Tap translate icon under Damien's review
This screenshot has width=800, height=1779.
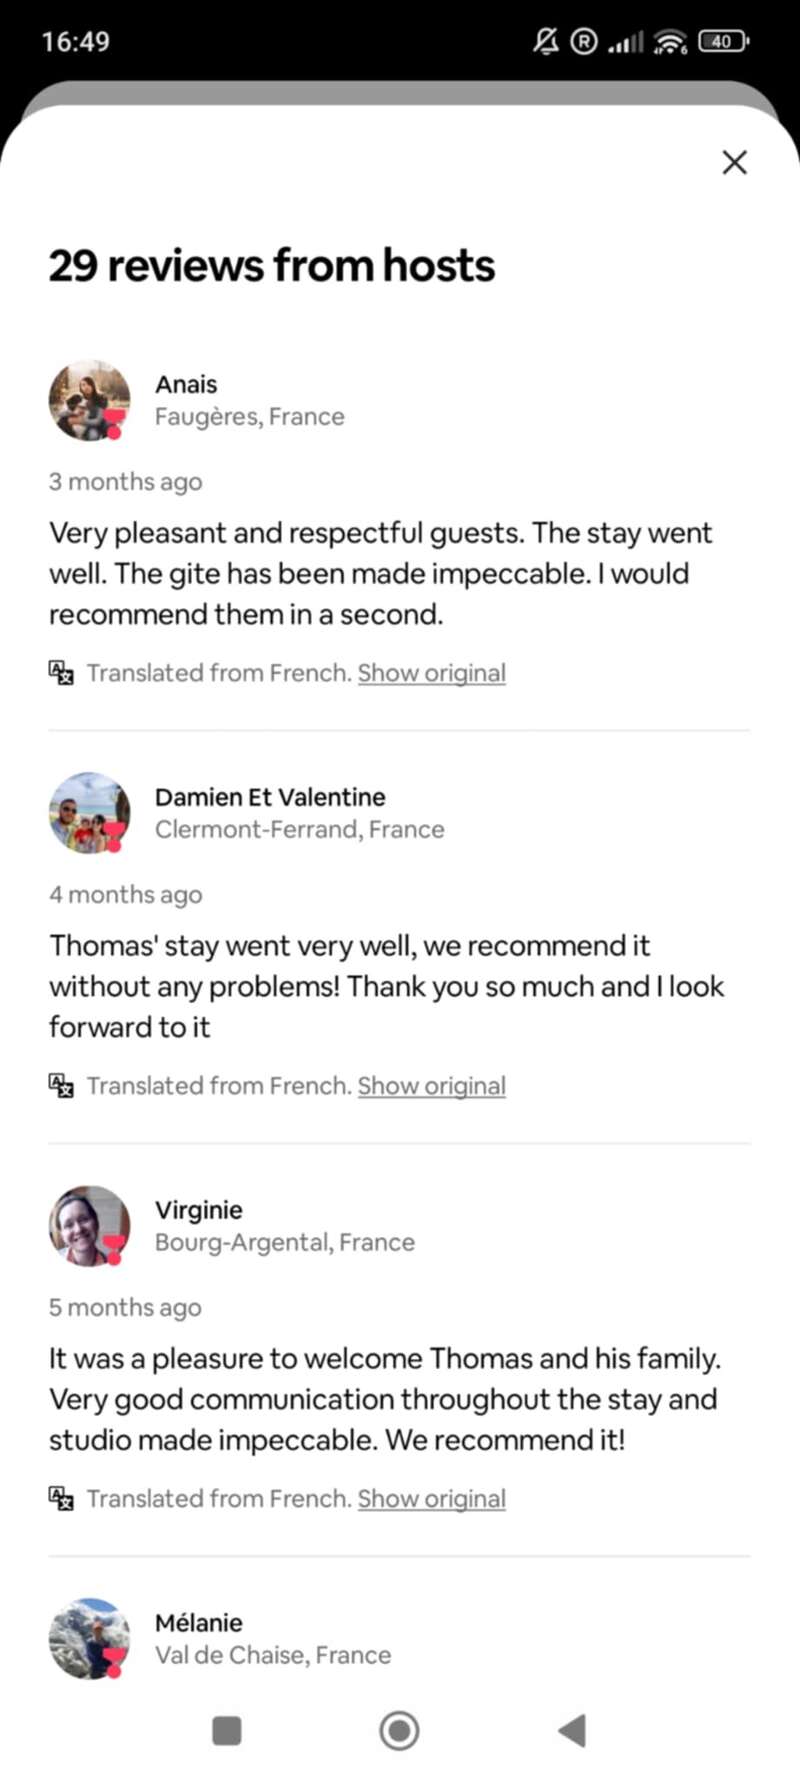tap(61, 1086)
